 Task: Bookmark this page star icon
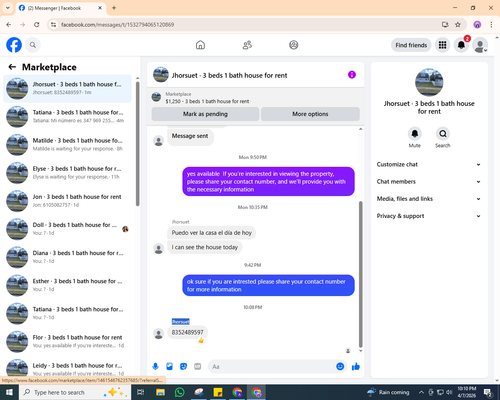(x=458, y=24)
